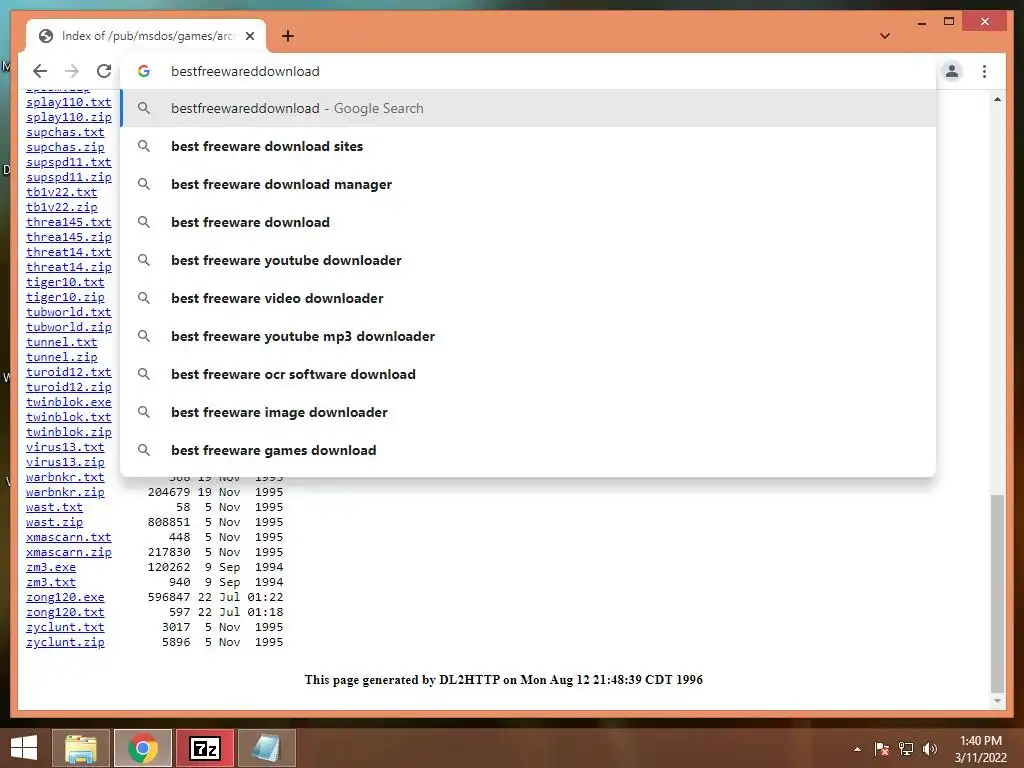This screenshot has width=1024, height=768.
Task: Download zong120.exe from the listing
Action: (x=65, y=598)
